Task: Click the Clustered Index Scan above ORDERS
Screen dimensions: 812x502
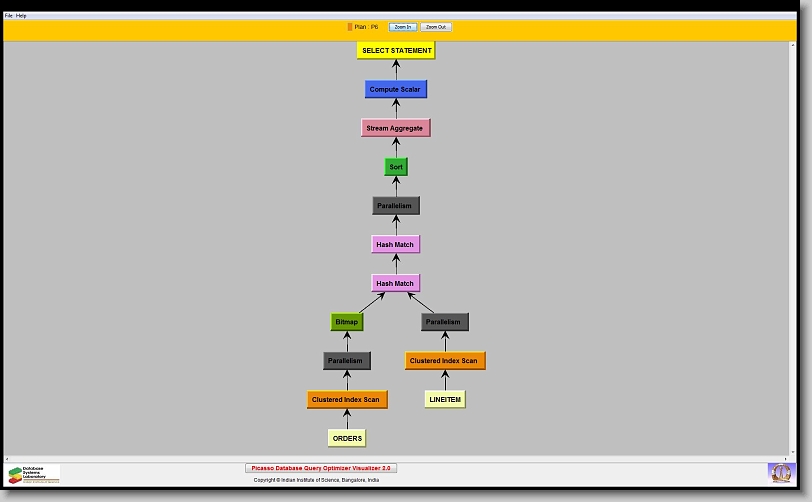Action: coord(346,400)
